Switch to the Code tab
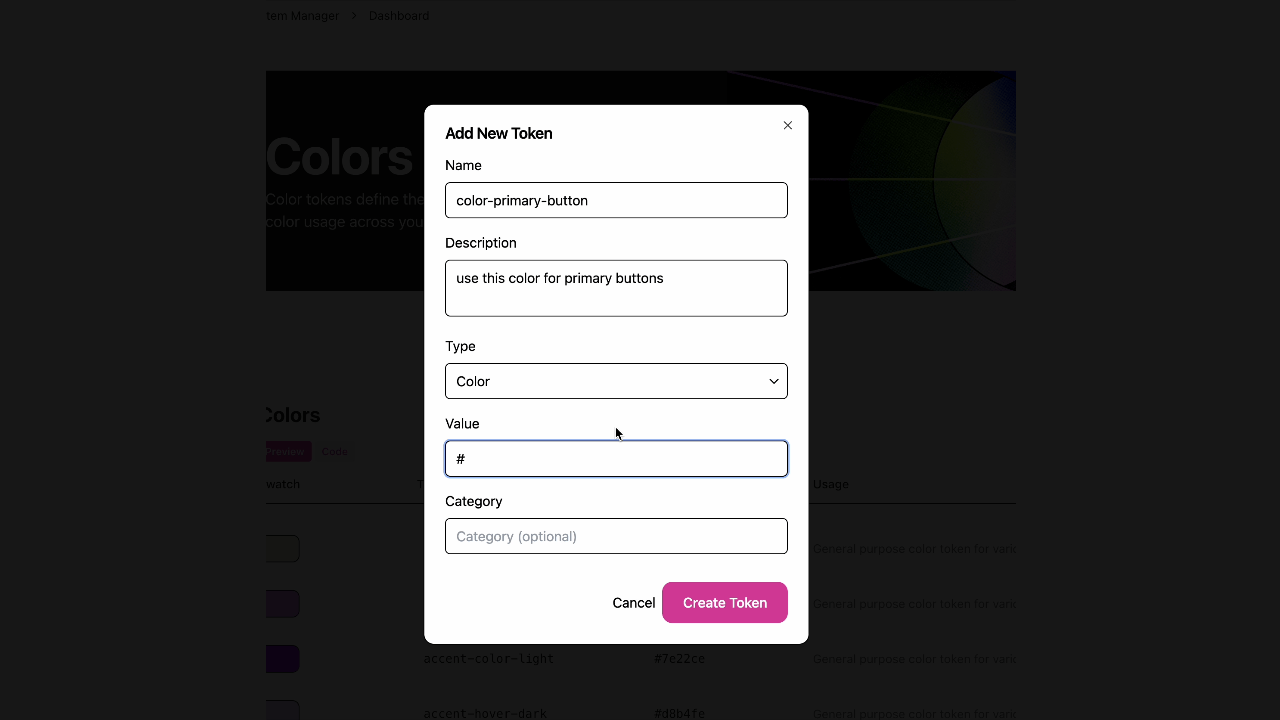Viewport: 1280px width, 720px height. [x=335, y=452]
